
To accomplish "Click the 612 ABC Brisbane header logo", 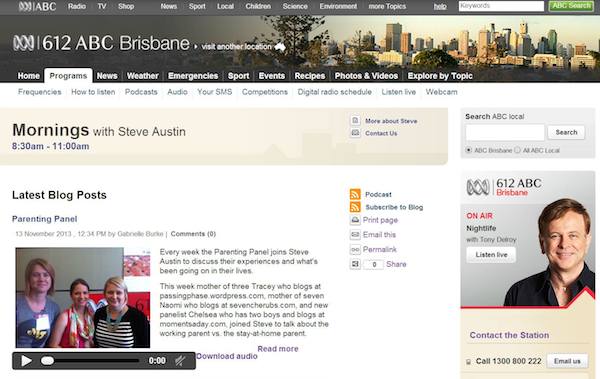I will (101, 43).
